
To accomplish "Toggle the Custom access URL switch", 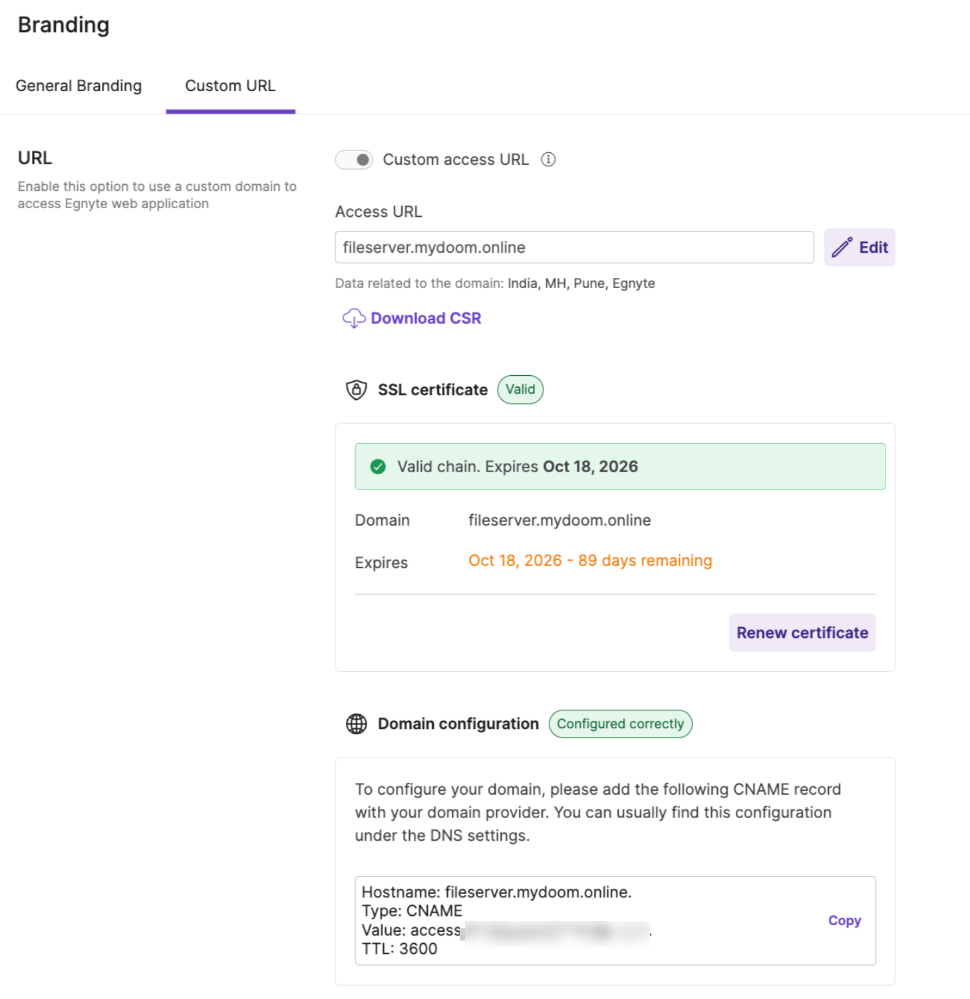I will coord(354,159).
